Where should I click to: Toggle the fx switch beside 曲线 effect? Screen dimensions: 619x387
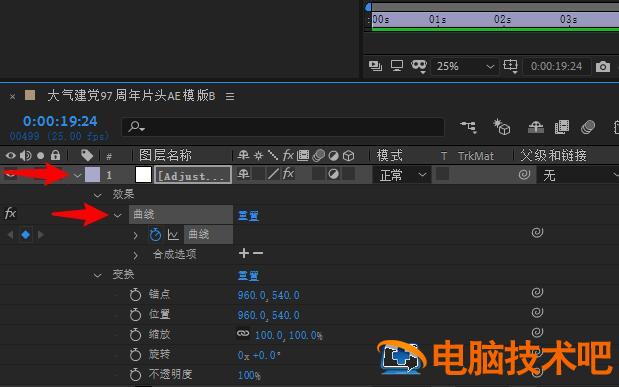10,214
